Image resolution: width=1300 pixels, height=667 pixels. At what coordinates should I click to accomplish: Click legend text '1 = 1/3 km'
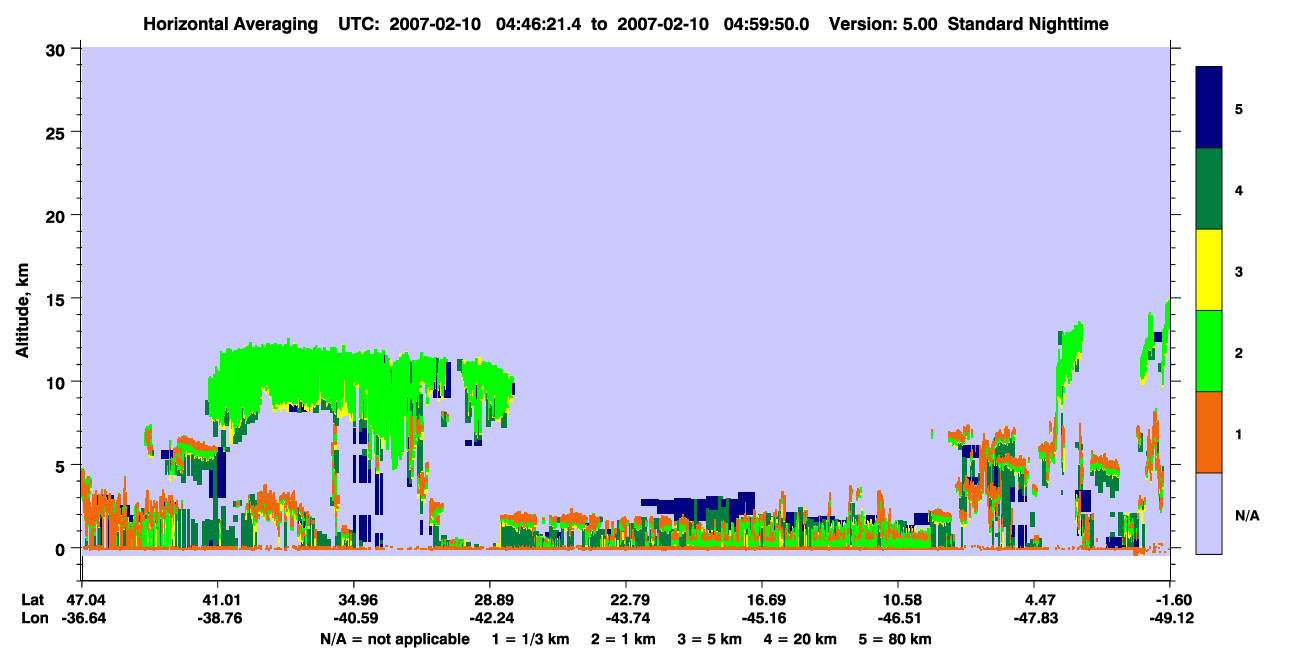531,639
